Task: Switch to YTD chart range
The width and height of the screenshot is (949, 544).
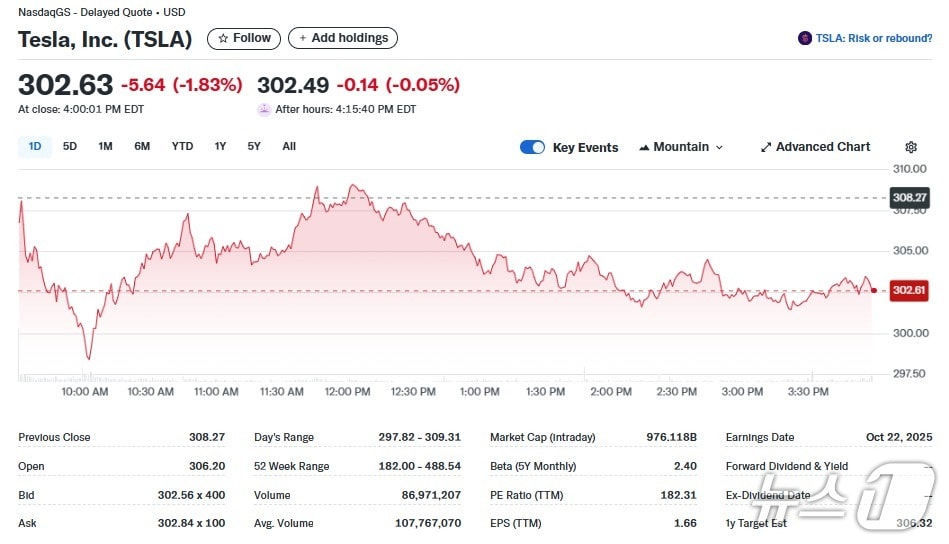Action: [182, 146]
